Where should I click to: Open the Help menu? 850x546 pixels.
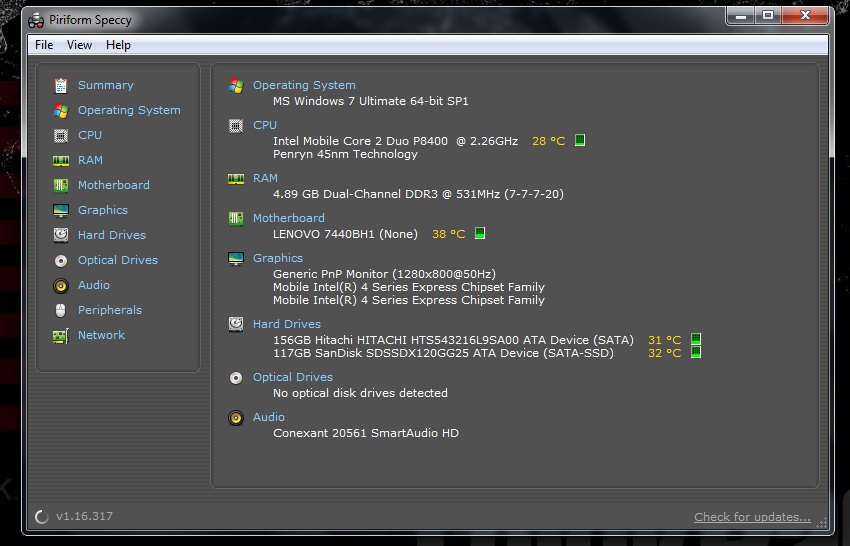pyautogui.click(x=118, y=45)
